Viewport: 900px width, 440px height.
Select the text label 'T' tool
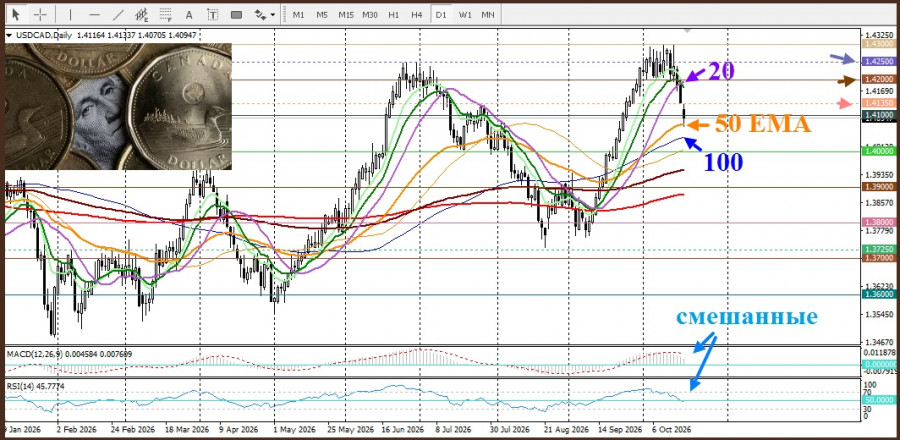coord(213,15)
